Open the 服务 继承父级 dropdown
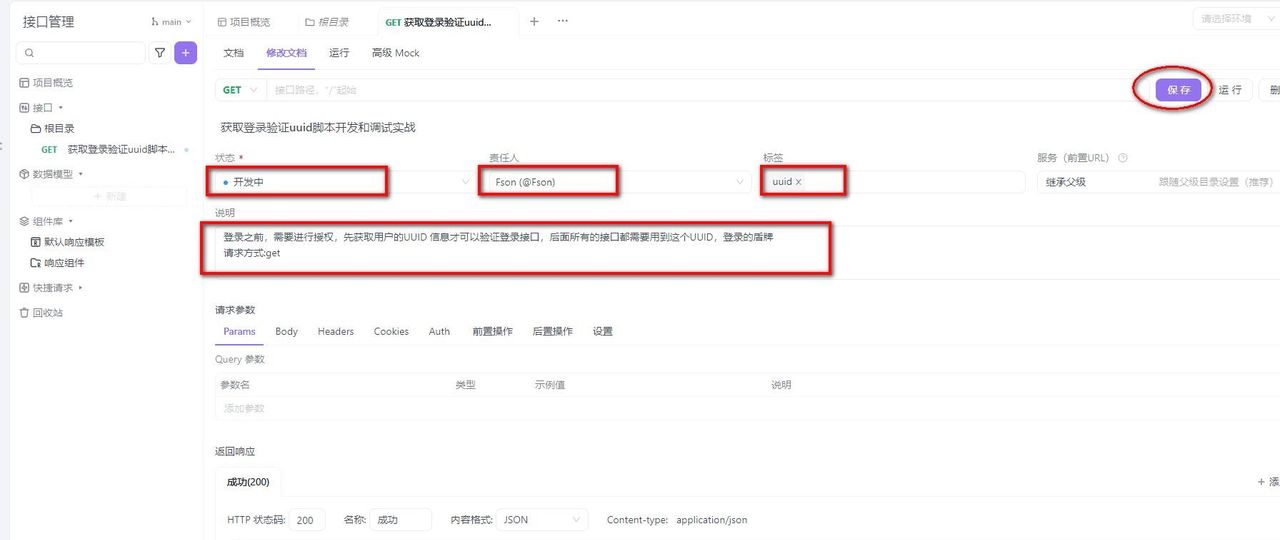 [1159, 182]
